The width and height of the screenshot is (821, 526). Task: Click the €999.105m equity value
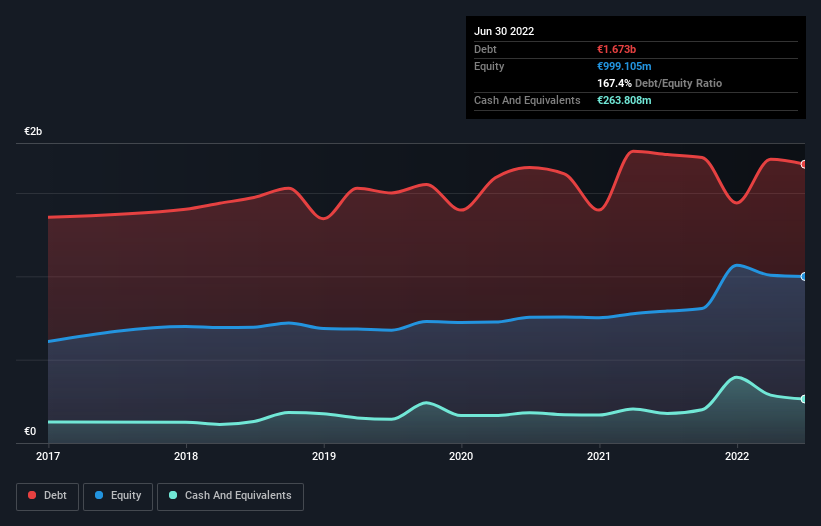coord(624,66)
